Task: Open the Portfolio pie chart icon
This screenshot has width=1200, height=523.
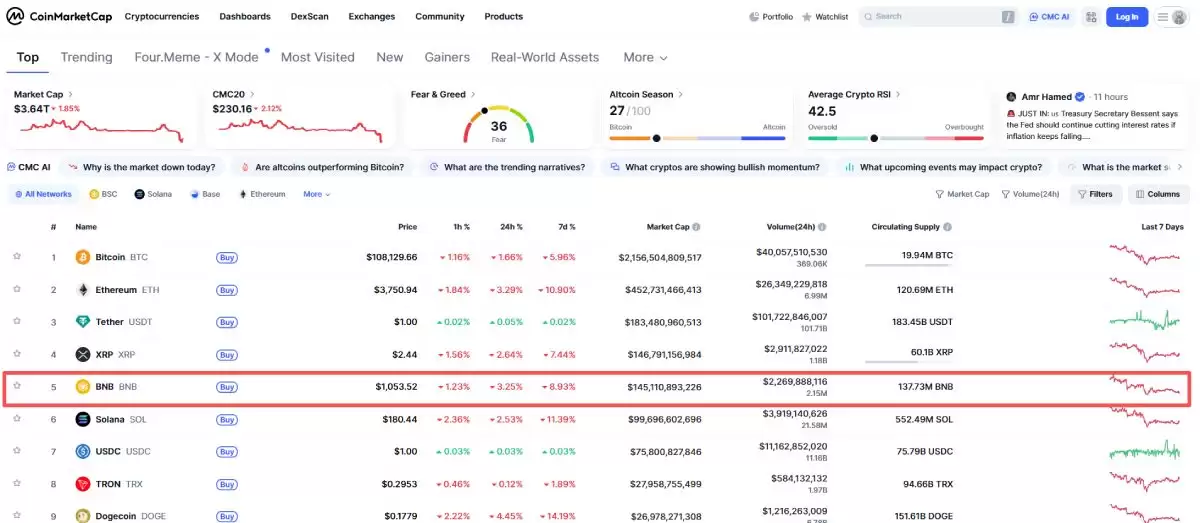Action: pos(754,17)
